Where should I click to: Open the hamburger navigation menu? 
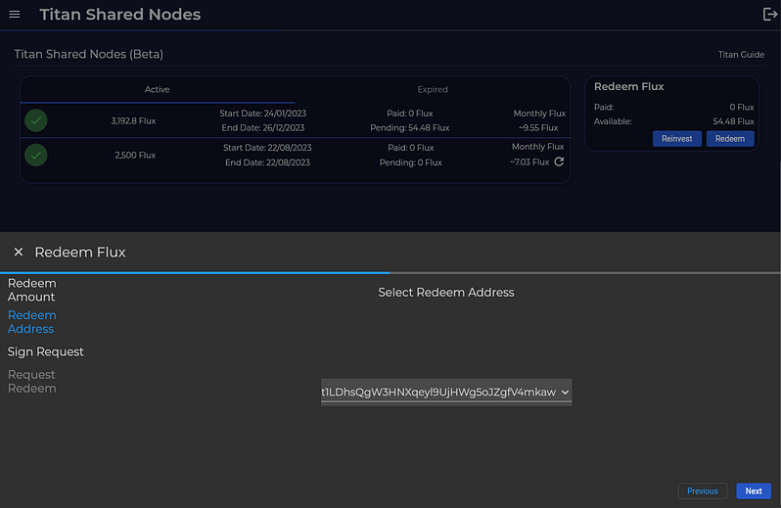pyautogui.click(x=15, y=15)
